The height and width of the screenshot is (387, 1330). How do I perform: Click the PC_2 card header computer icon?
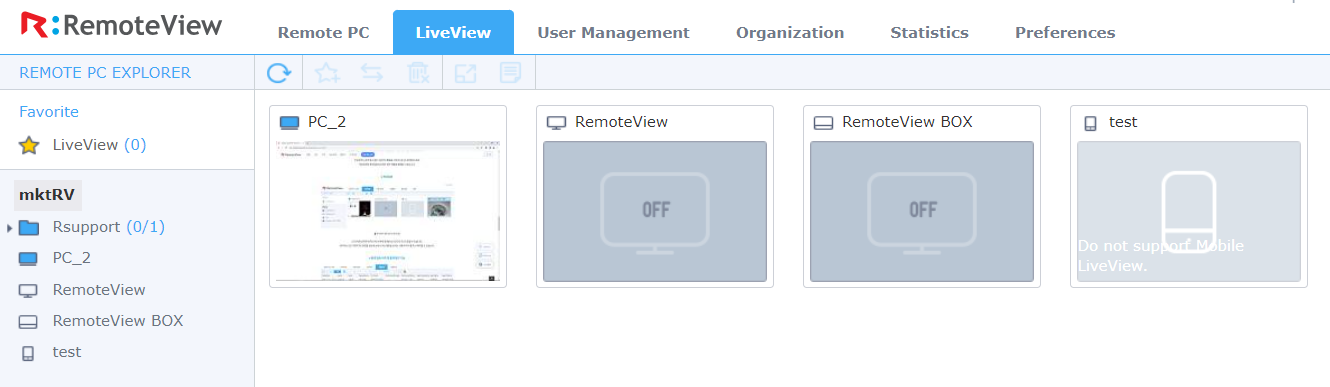click(289, 123)
